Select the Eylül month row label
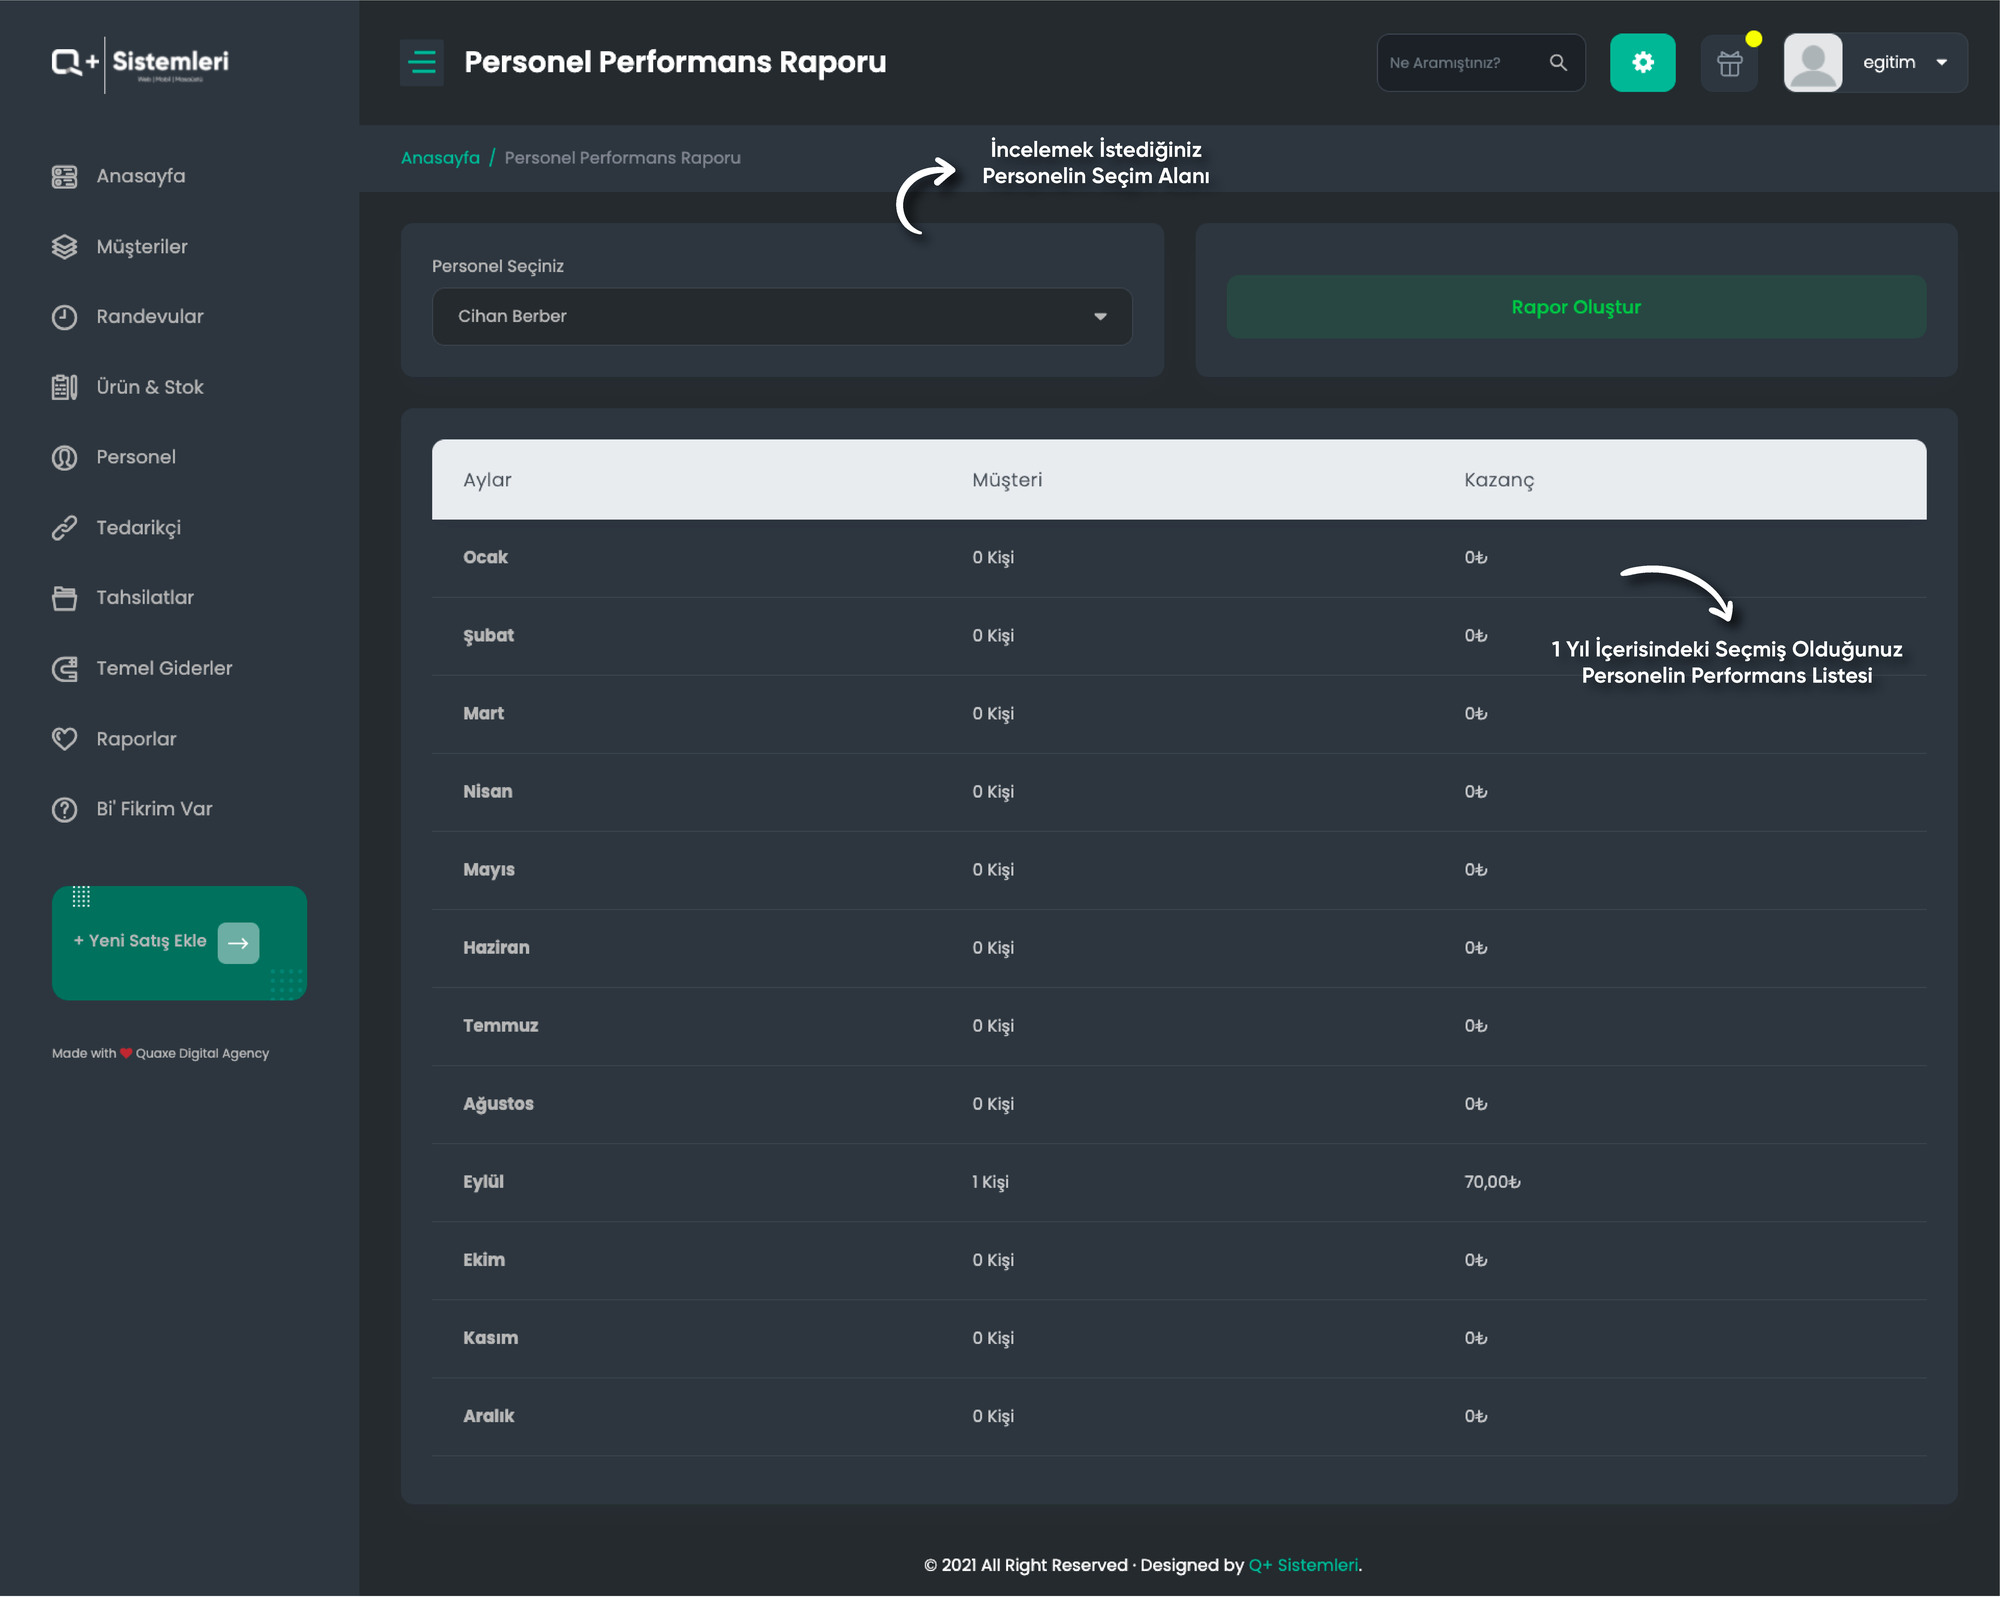Viewport: 2000px width, 1597px height. tap(483, 1182)
